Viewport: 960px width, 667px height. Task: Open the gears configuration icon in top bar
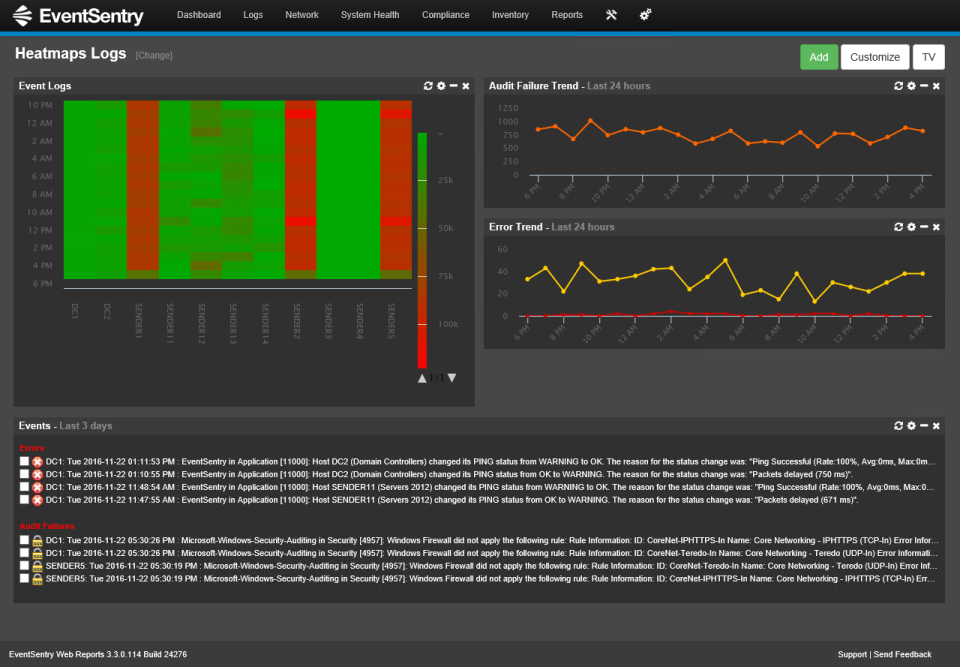[645, 15]
